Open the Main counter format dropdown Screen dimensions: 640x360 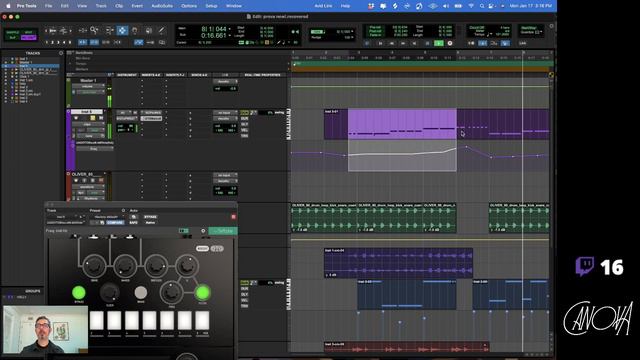pyautogui.click(x=230, y=29)
